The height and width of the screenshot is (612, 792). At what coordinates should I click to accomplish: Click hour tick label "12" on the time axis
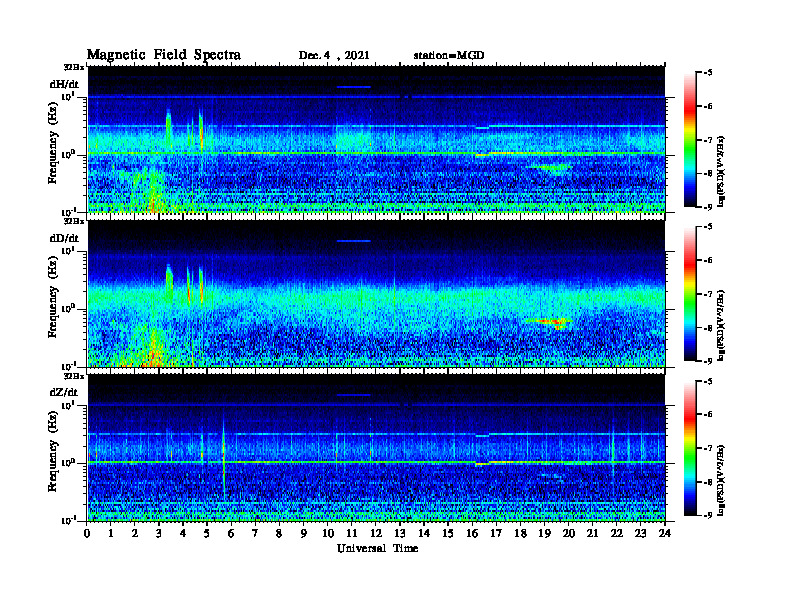click(376, 534)
